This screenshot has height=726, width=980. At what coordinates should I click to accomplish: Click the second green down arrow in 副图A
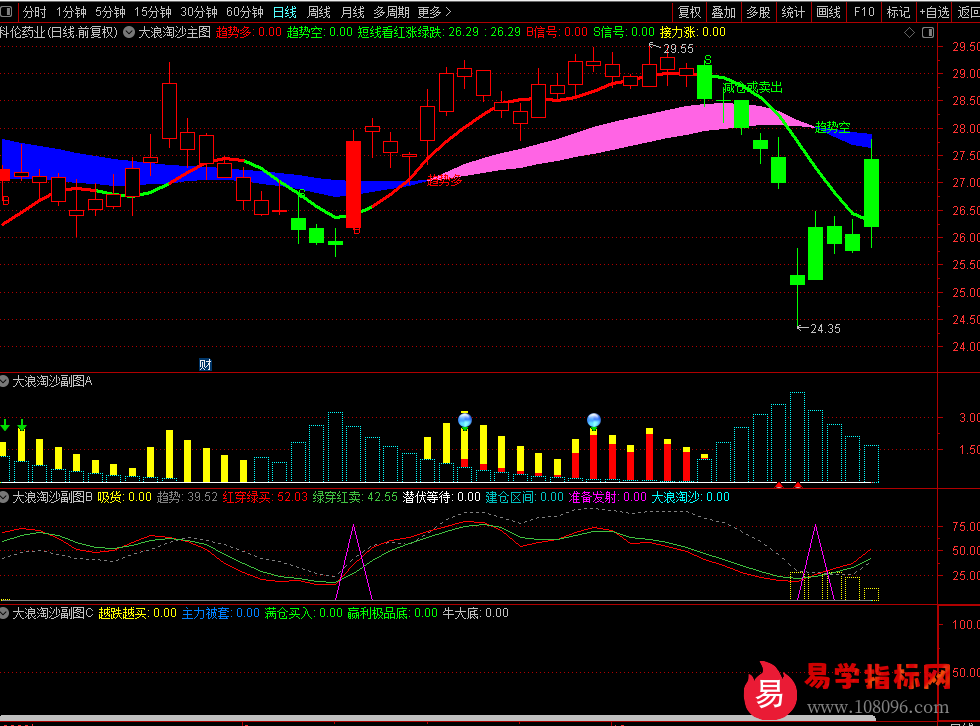[22, 425]
